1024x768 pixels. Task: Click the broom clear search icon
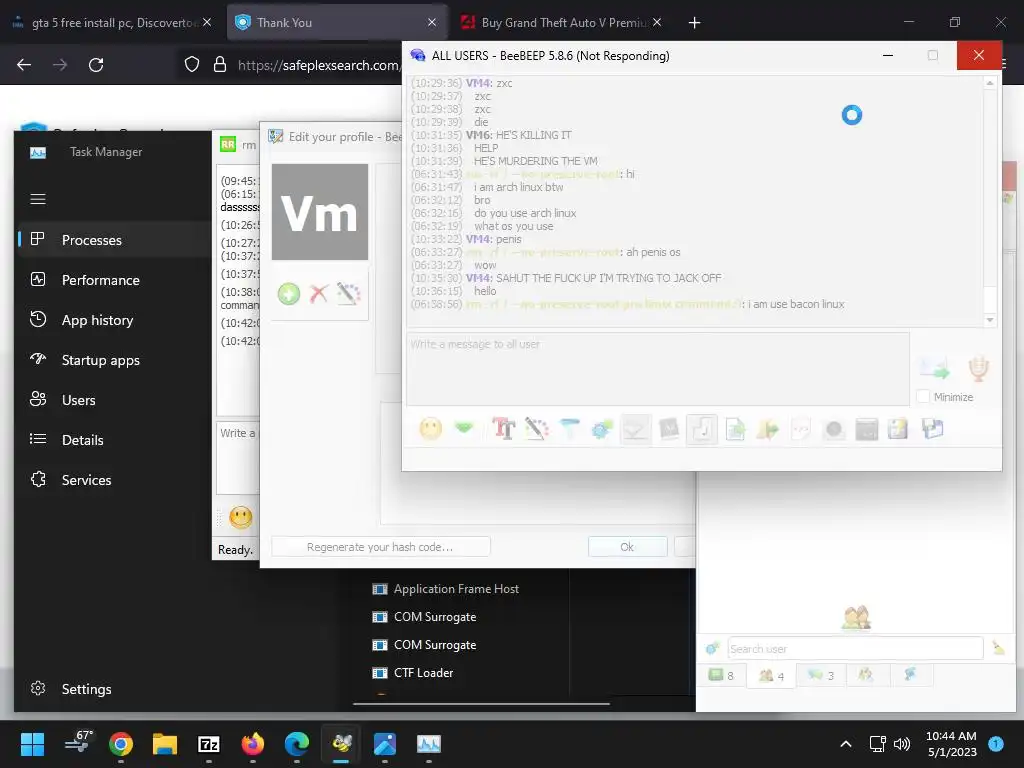click(999, 648)
